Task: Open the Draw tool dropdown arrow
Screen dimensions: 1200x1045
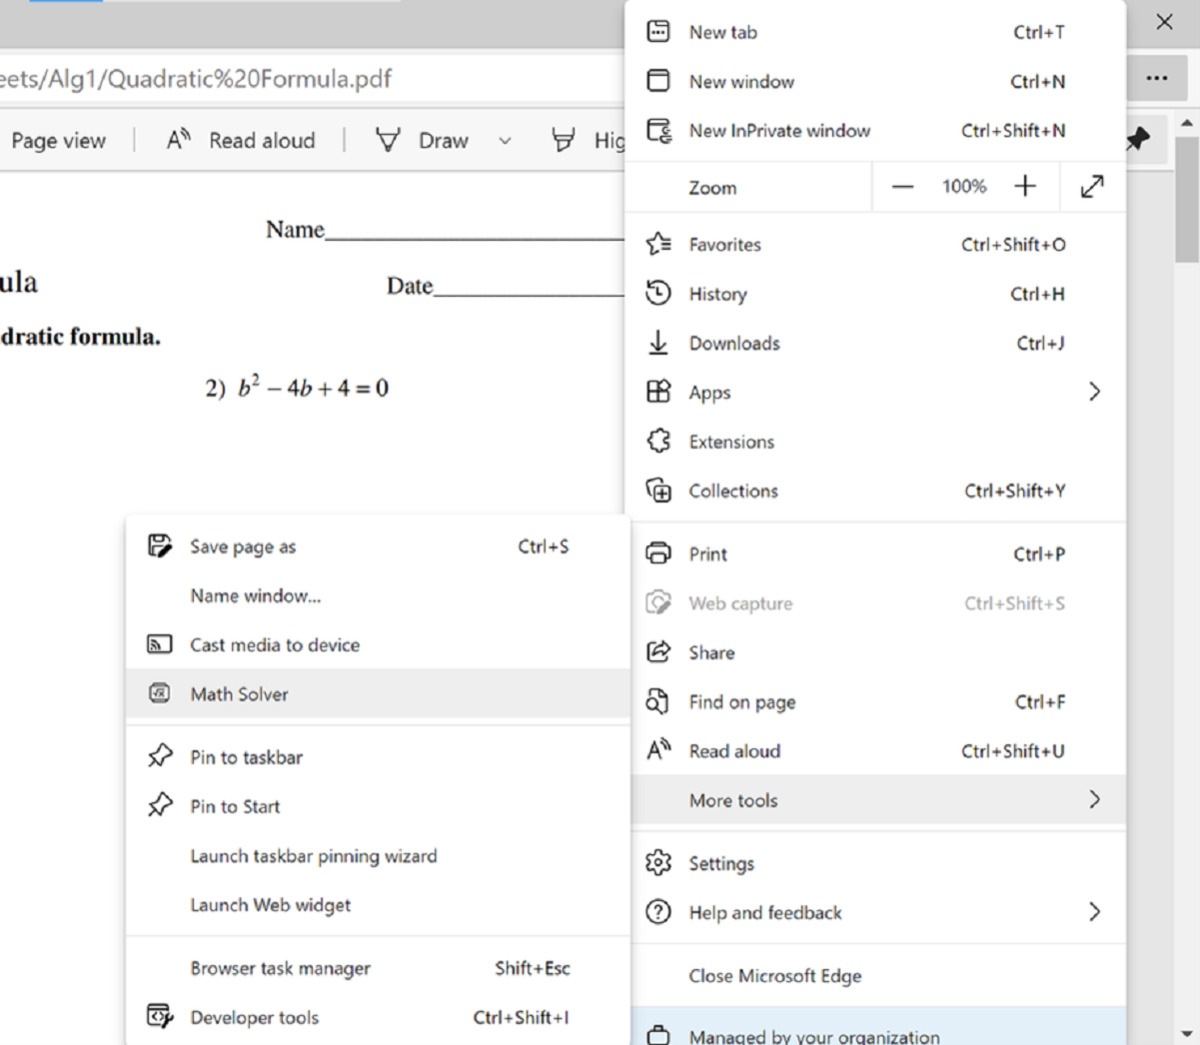Action: [x=505, y=141]
